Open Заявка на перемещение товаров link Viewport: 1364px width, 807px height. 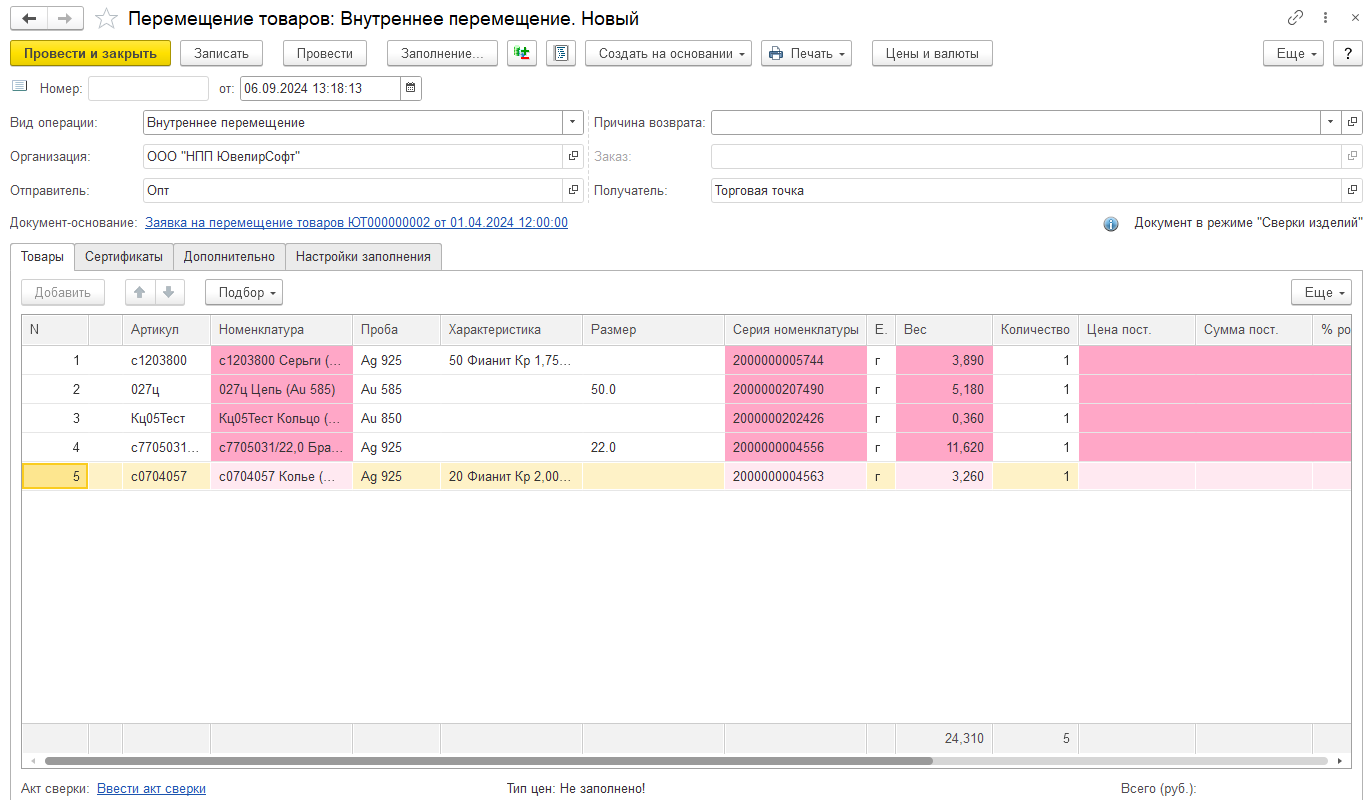pyautogui.click(x=356, y=223)
